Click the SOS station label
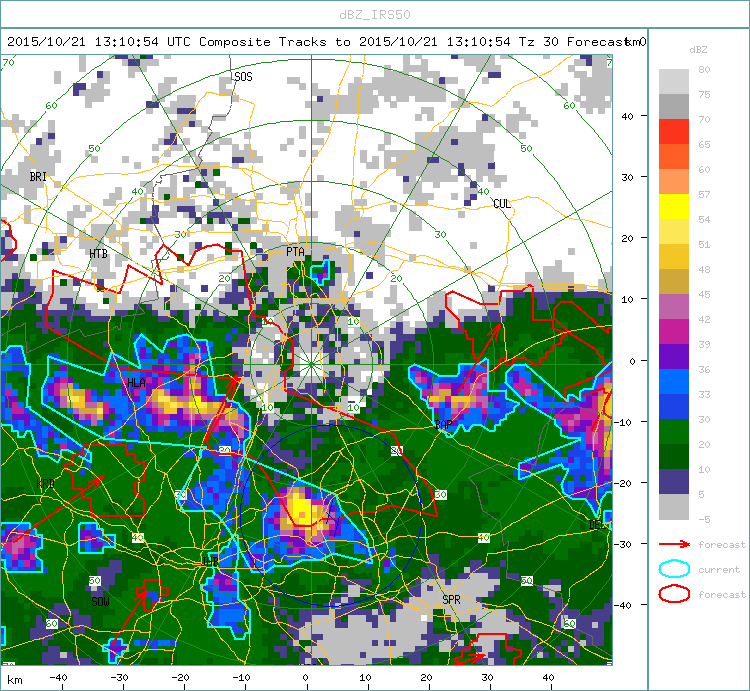This screenshot has height=691, width=750. click(243, 77)
